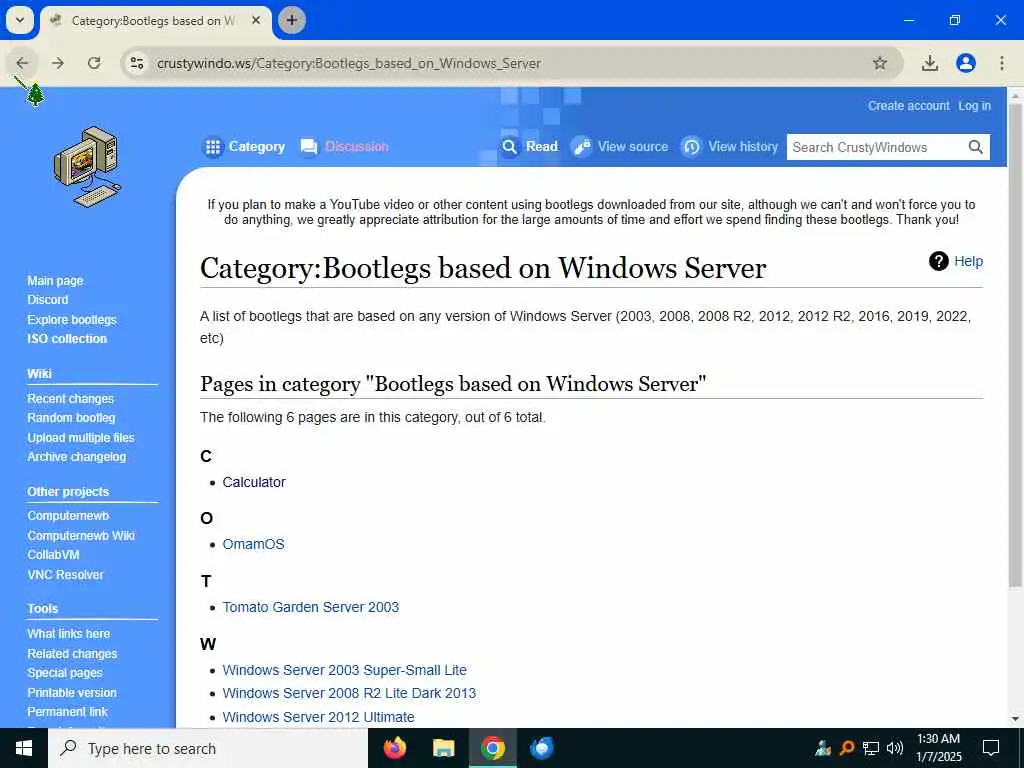
Task: Open Archive changelog link
Action: (77, 457)
